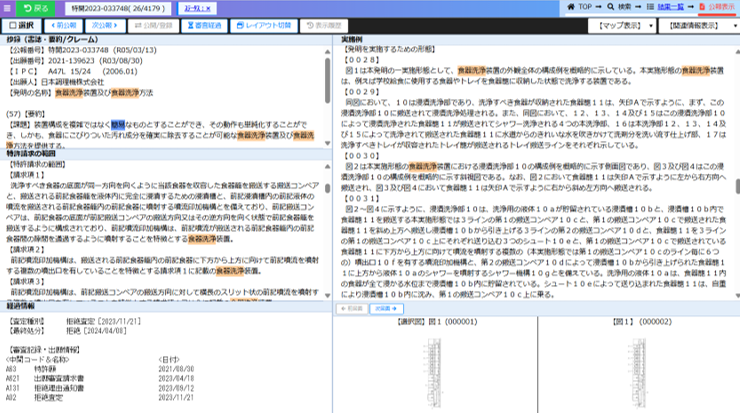
Task: Click the 出願番号 2021-139623 line
Action: pyautogui.click(x=75, y=61)
